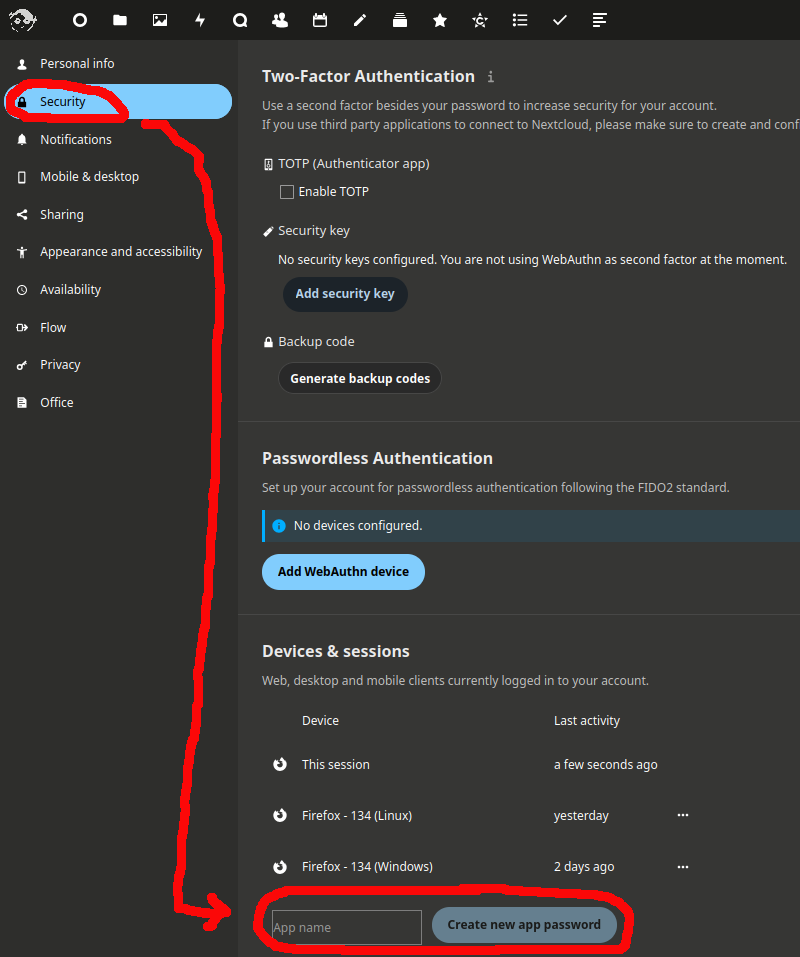Click inside the App name input field
The width and height of the screenshot is (800, 957).
345,927
